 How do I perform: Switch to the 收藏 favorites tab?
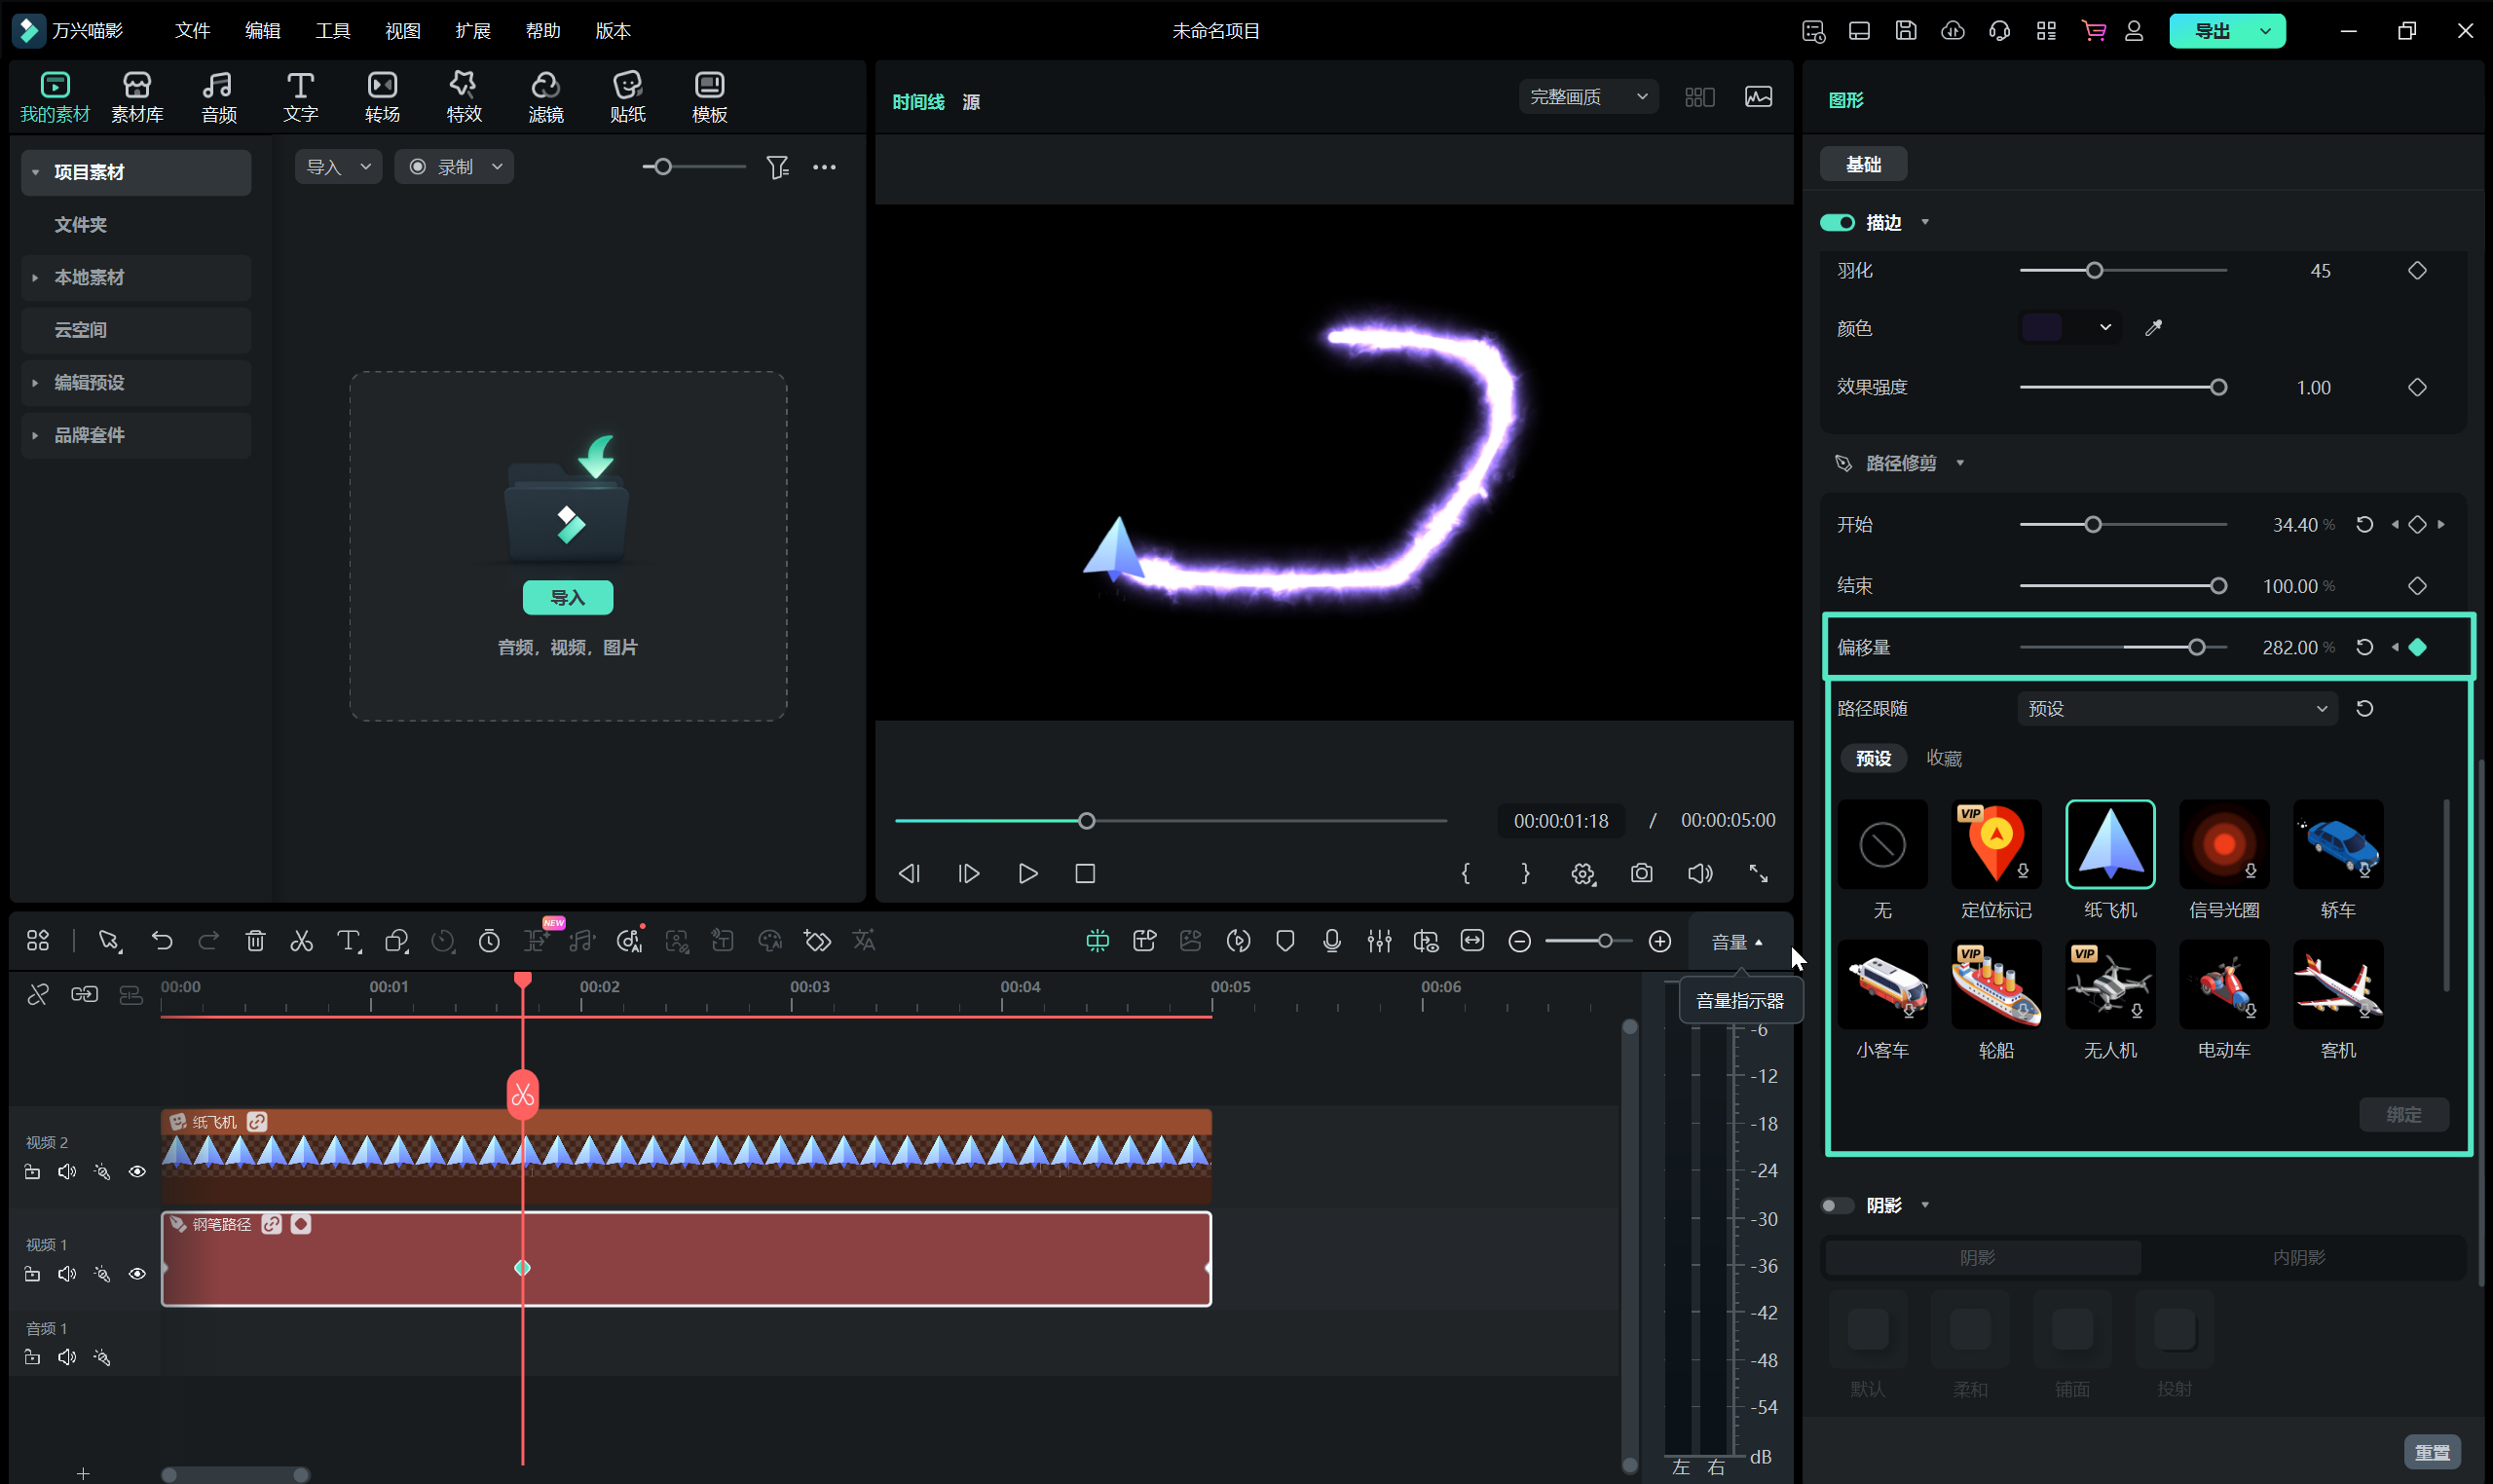[x=1943, y=758]
